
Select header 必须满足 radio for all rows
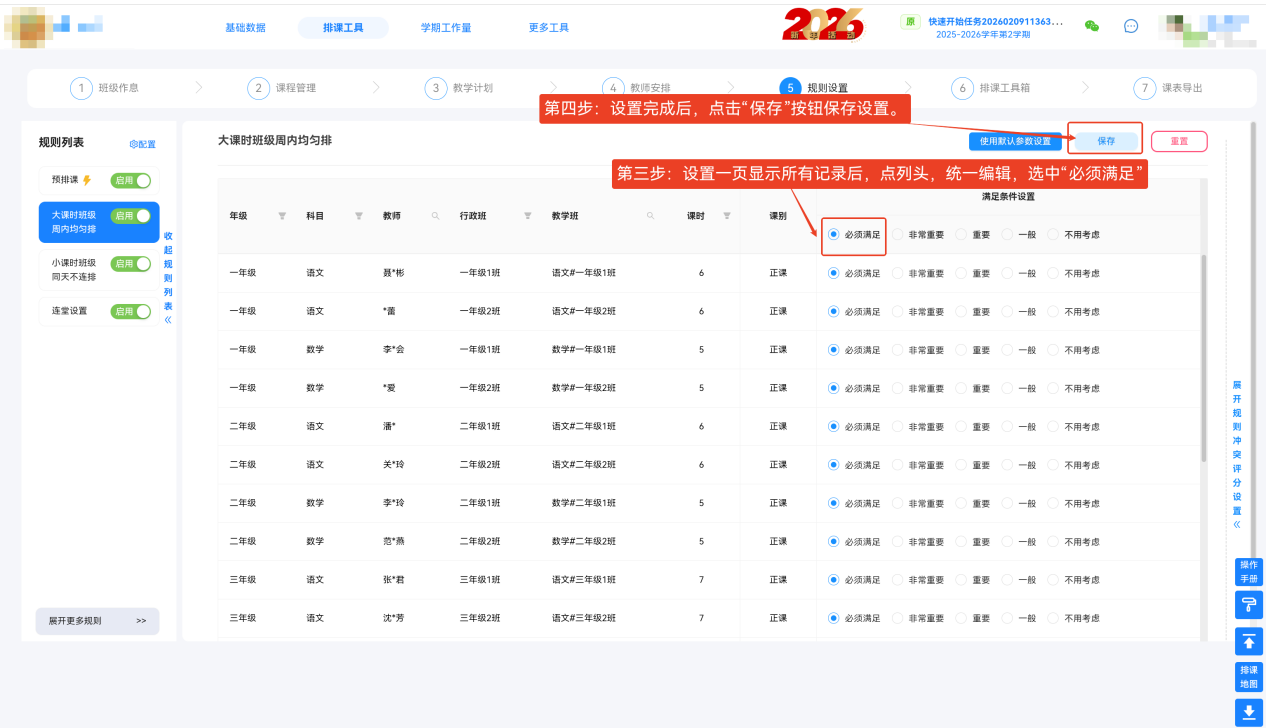[833, 235]
